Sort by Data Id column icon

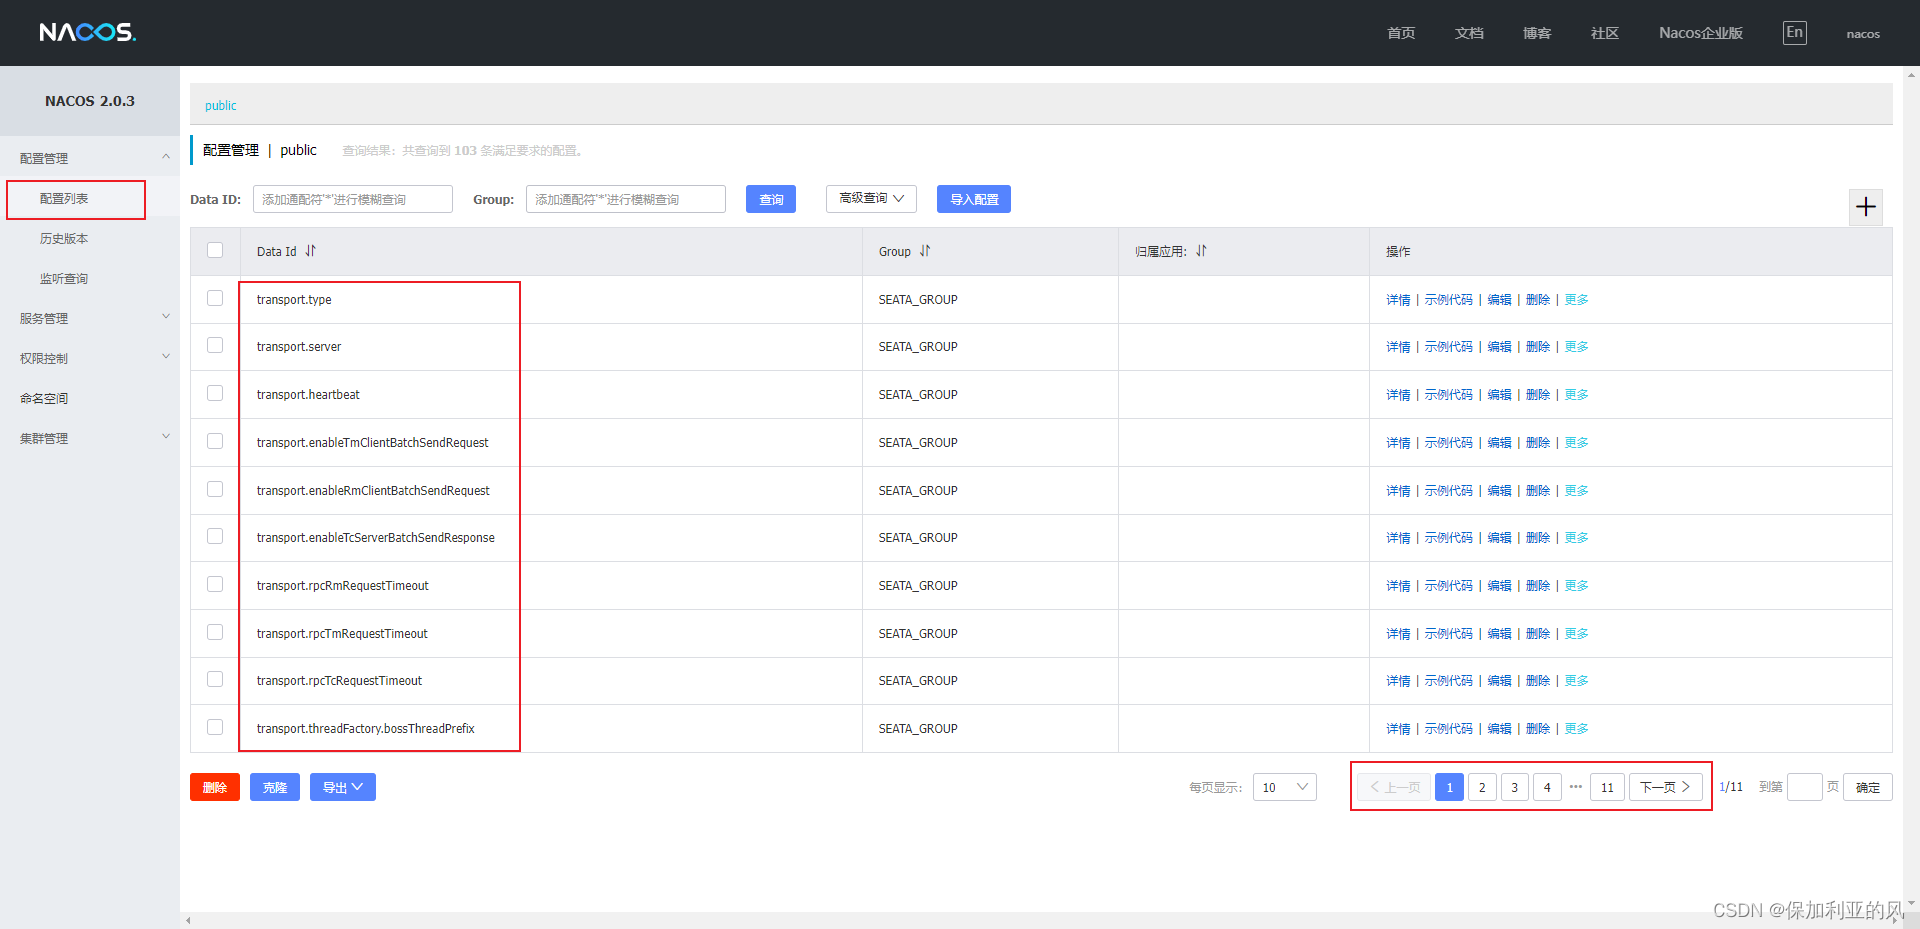pos(310,251)
